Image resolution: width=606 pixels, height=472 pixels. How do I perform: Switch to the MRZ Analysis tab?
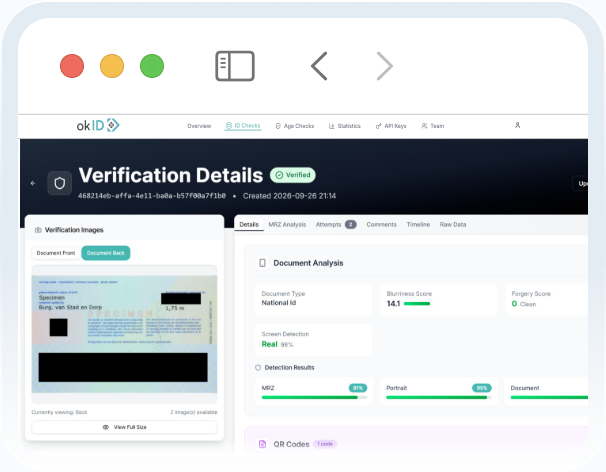click(x=287, y=225)
